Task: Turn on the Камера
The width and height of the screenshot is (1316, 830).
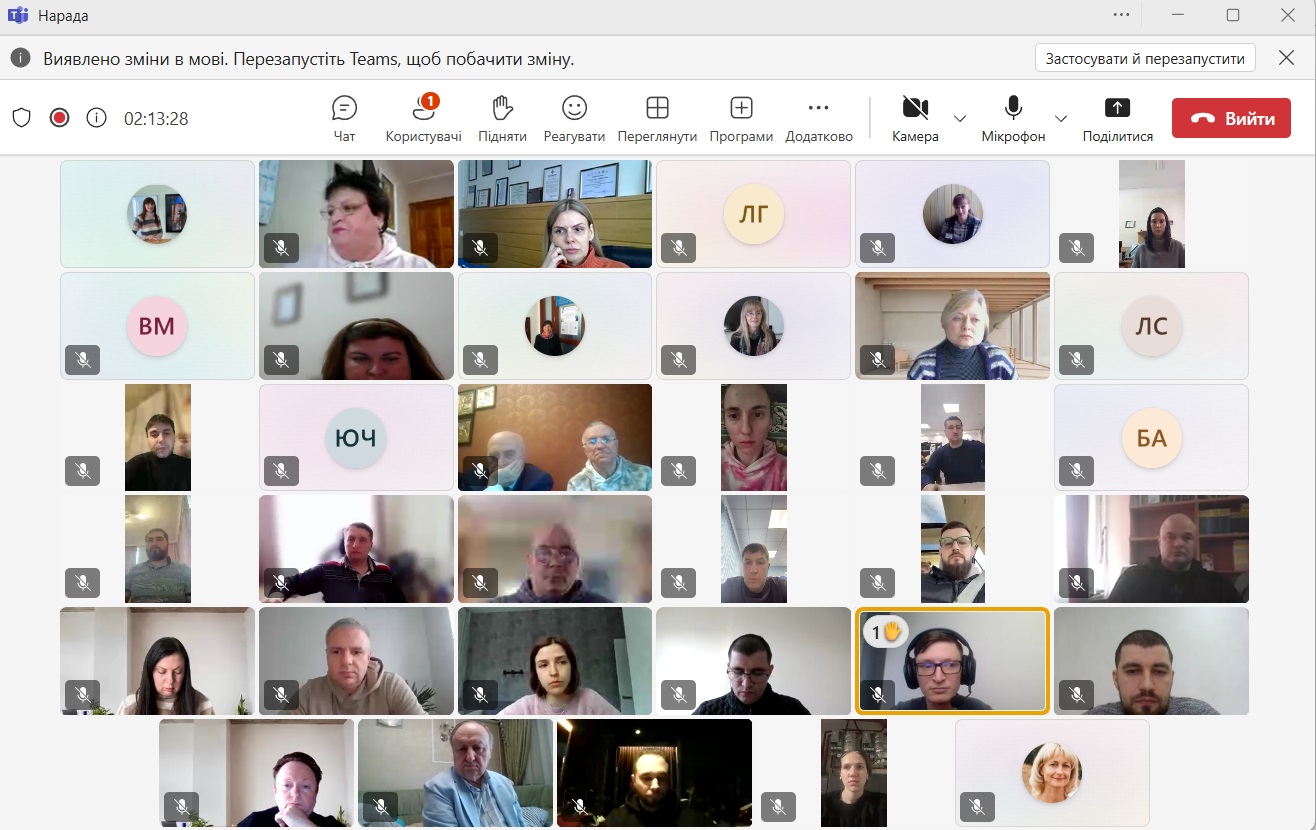Action: (x=915, y=118)
